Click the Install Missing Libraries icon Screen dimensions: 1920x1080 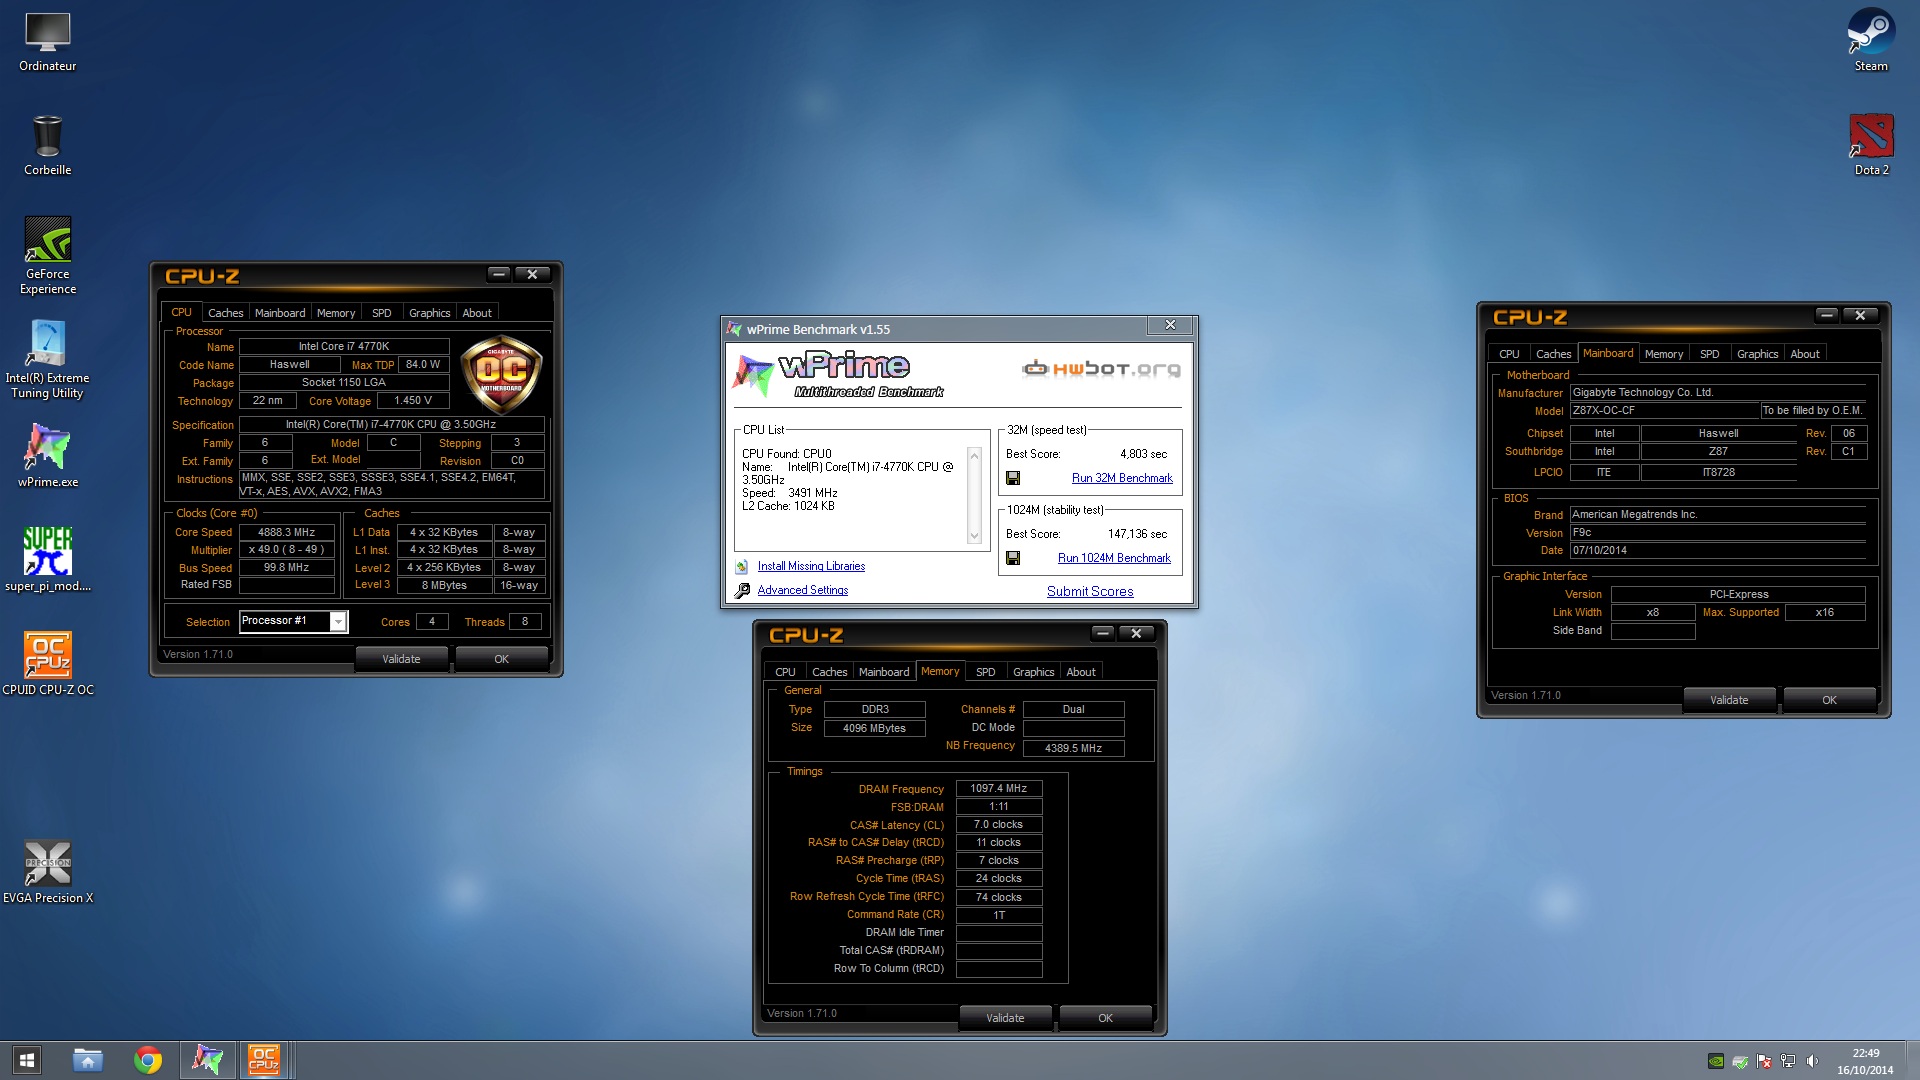coord(742,567)
